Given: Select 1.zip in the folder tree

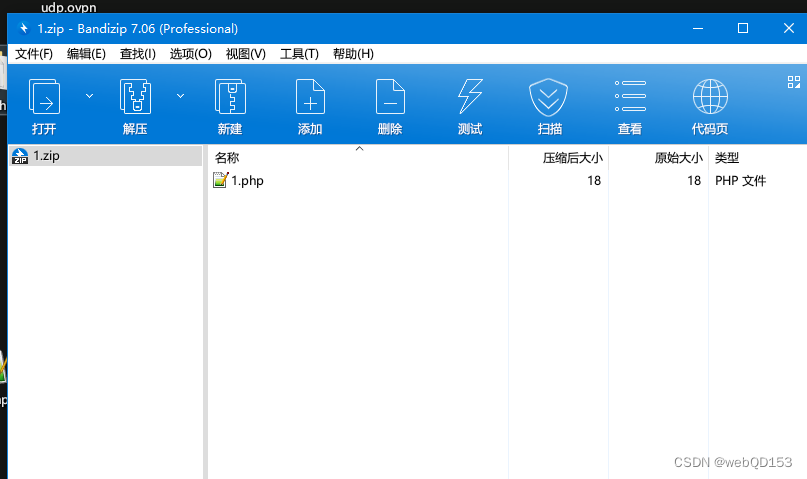Looking at the screenshot, I should pos(106,156).
